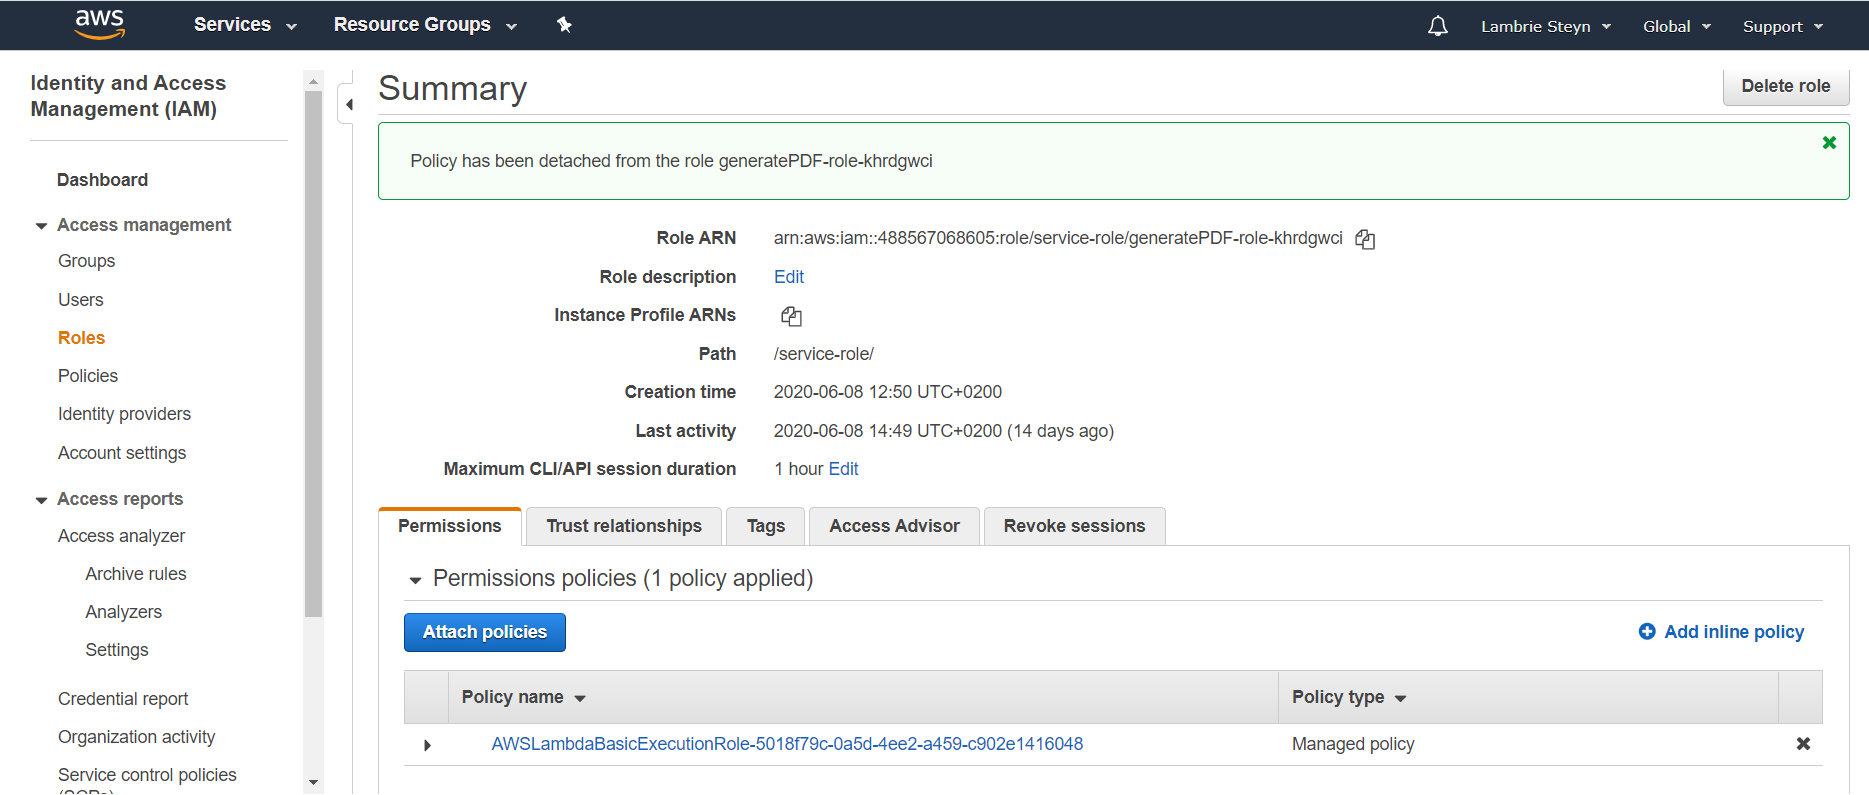
Task: Open the AWSLambdaBasicExecutionRole policy link
Action: pyautogui.click(x=787, y=744)
